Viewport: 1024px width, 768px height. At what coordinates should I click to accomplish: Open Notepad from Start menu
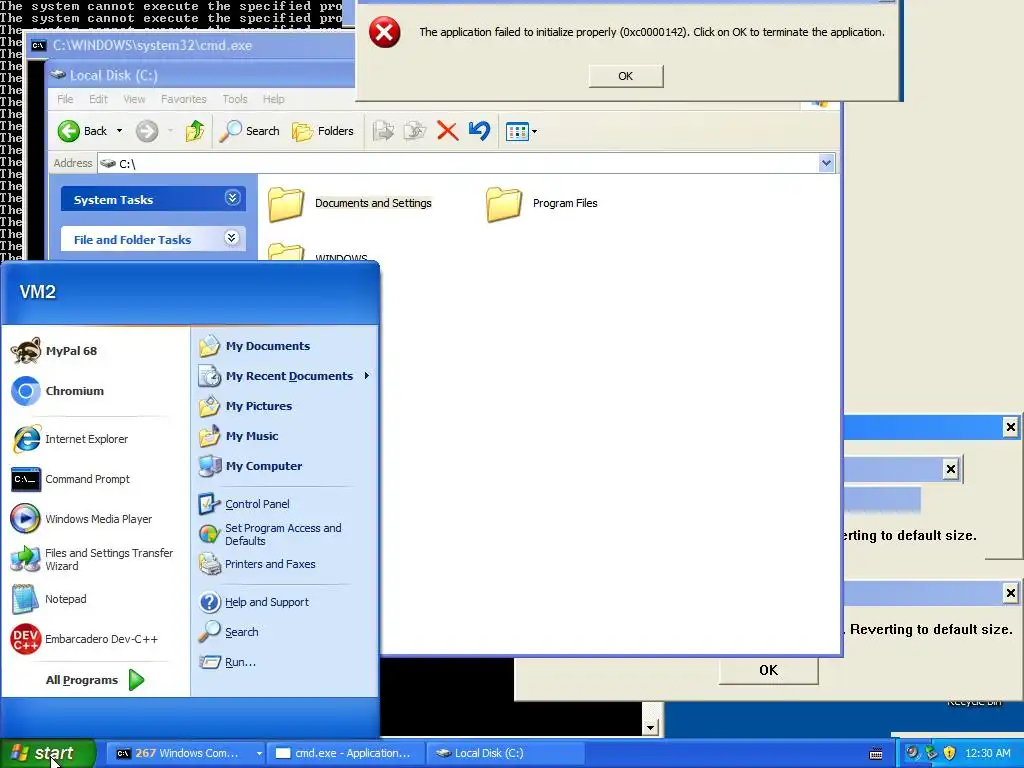[50, 600]
